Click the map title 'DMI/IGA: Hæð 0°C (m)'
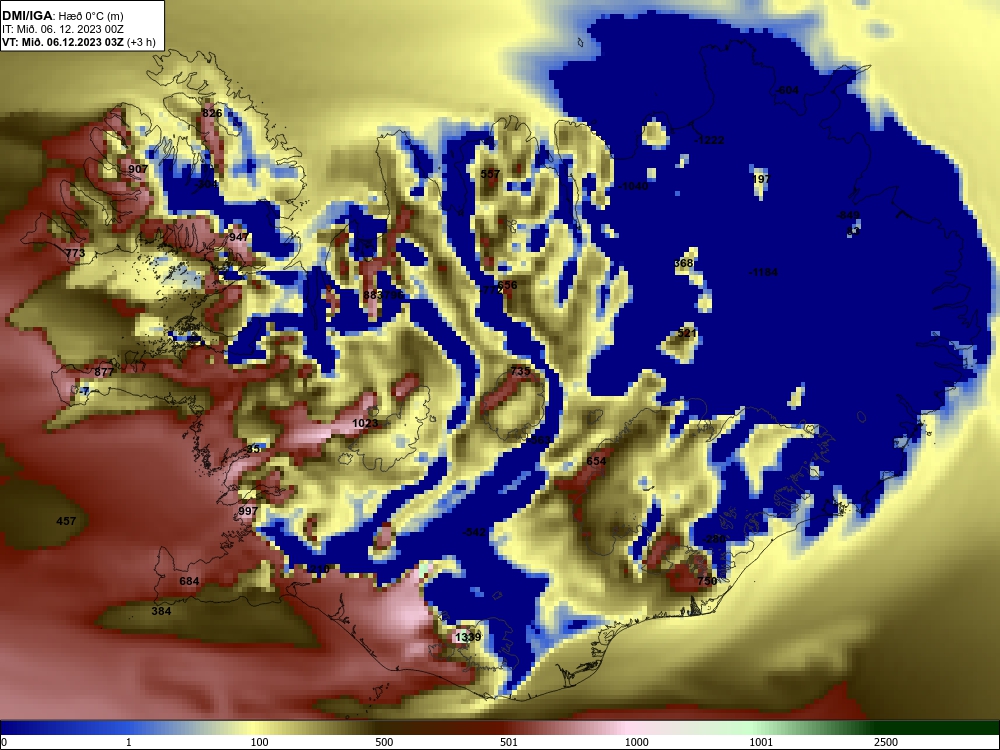The width and height of the screenshot is (1000, 750). [63, 16]
